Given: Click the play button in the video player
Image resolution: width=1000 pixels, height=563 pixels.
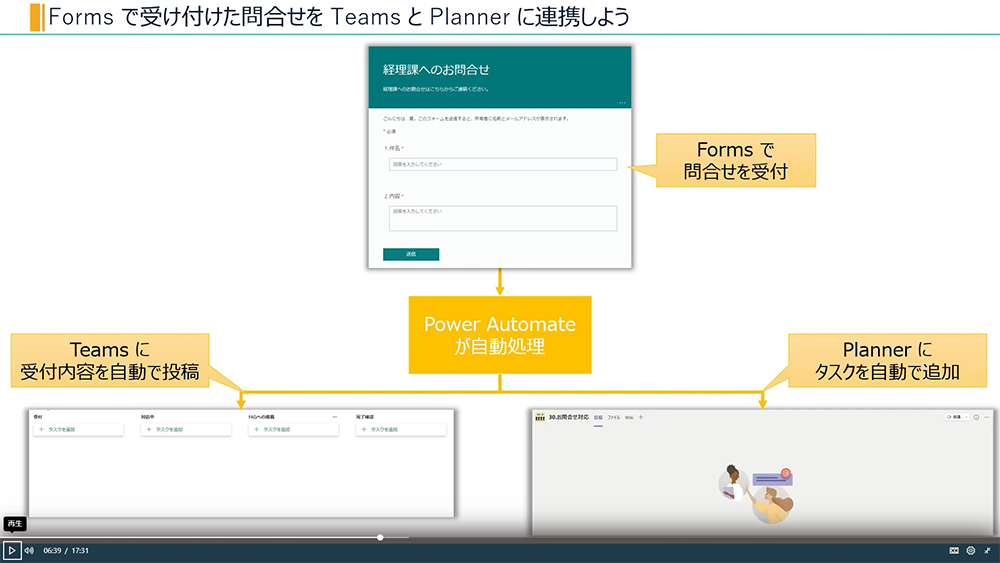Looking at the screenshot, I should click(12, 550).
